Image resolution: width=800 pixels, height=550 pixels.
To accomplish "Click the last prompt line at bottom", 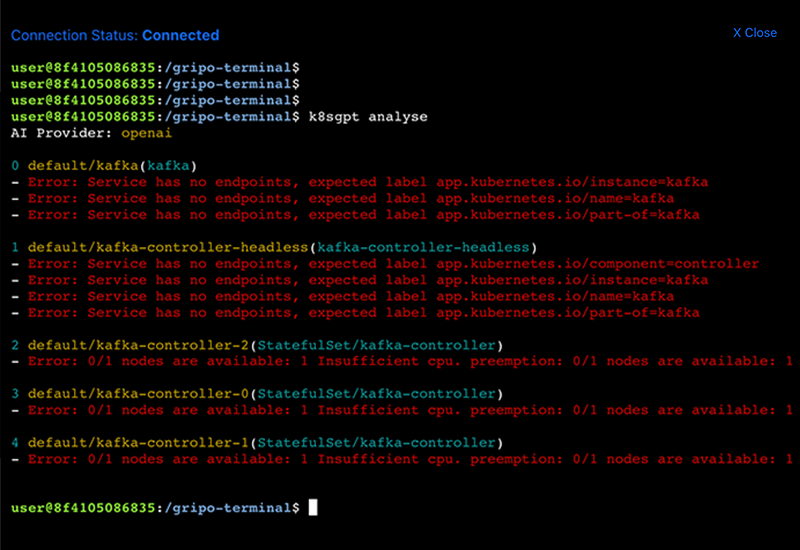I will (x=155, y=508).
